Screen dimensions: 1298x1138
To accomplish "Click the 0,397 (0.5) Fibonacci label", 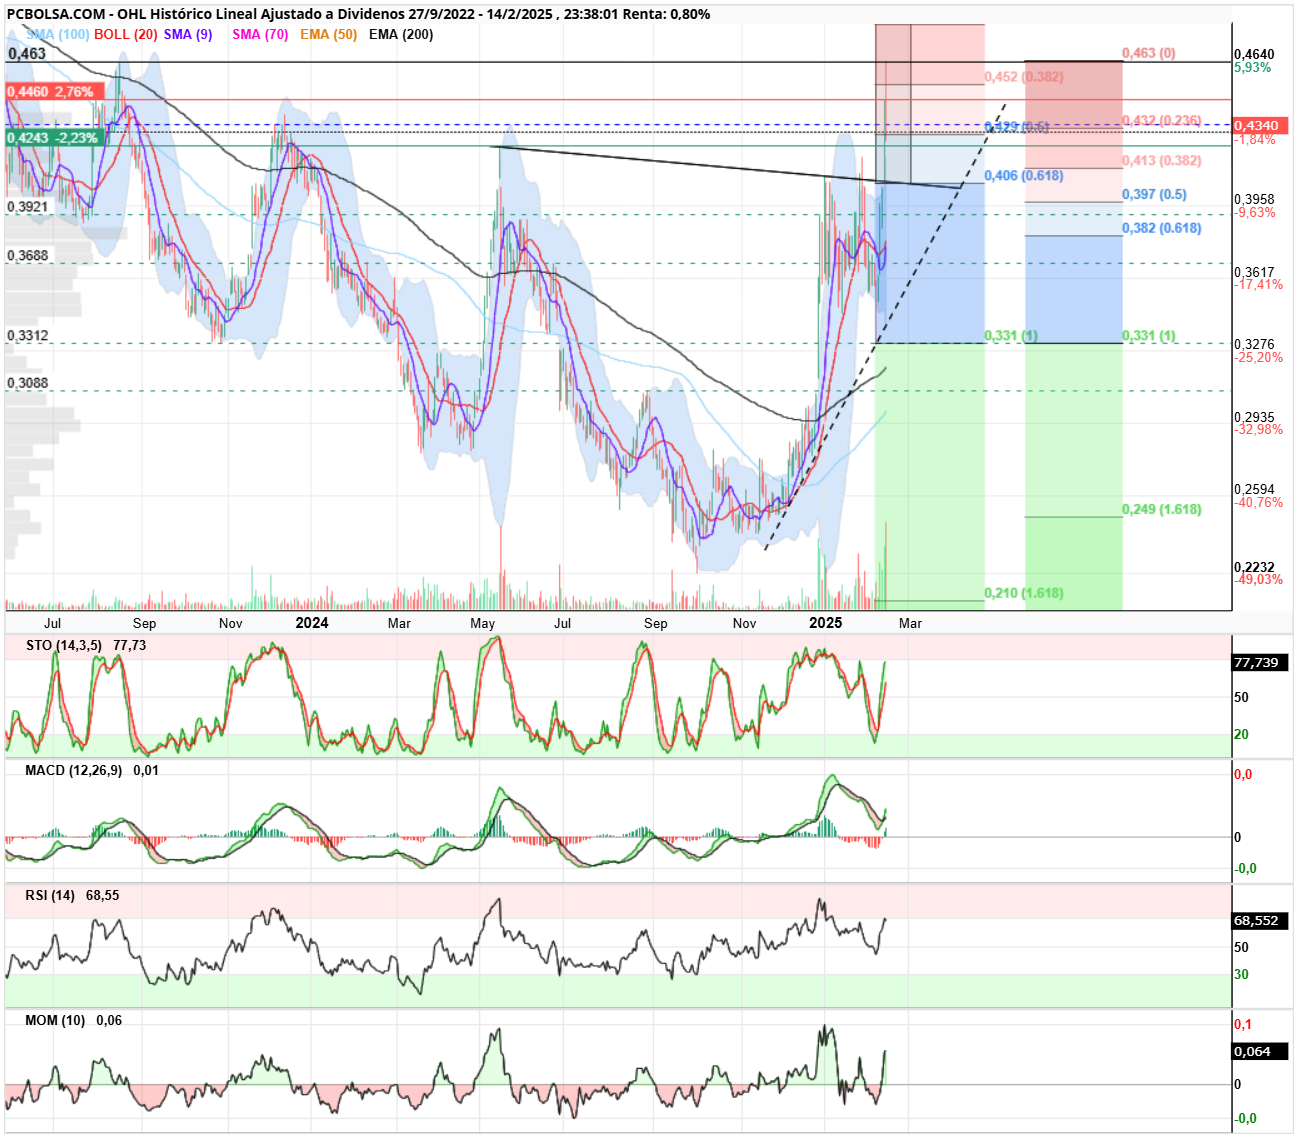I will 1154,195.
